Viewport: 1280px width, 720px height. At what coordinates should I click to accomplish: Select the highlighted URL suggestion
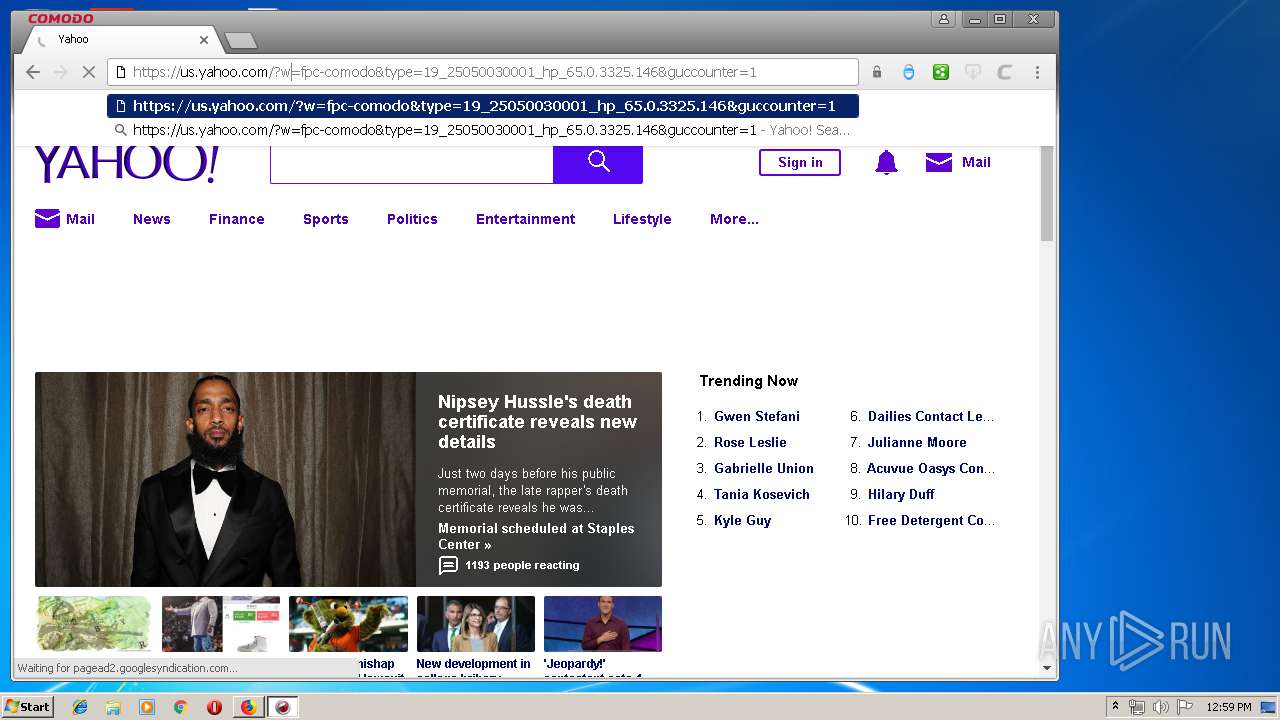tap(483, 106)
